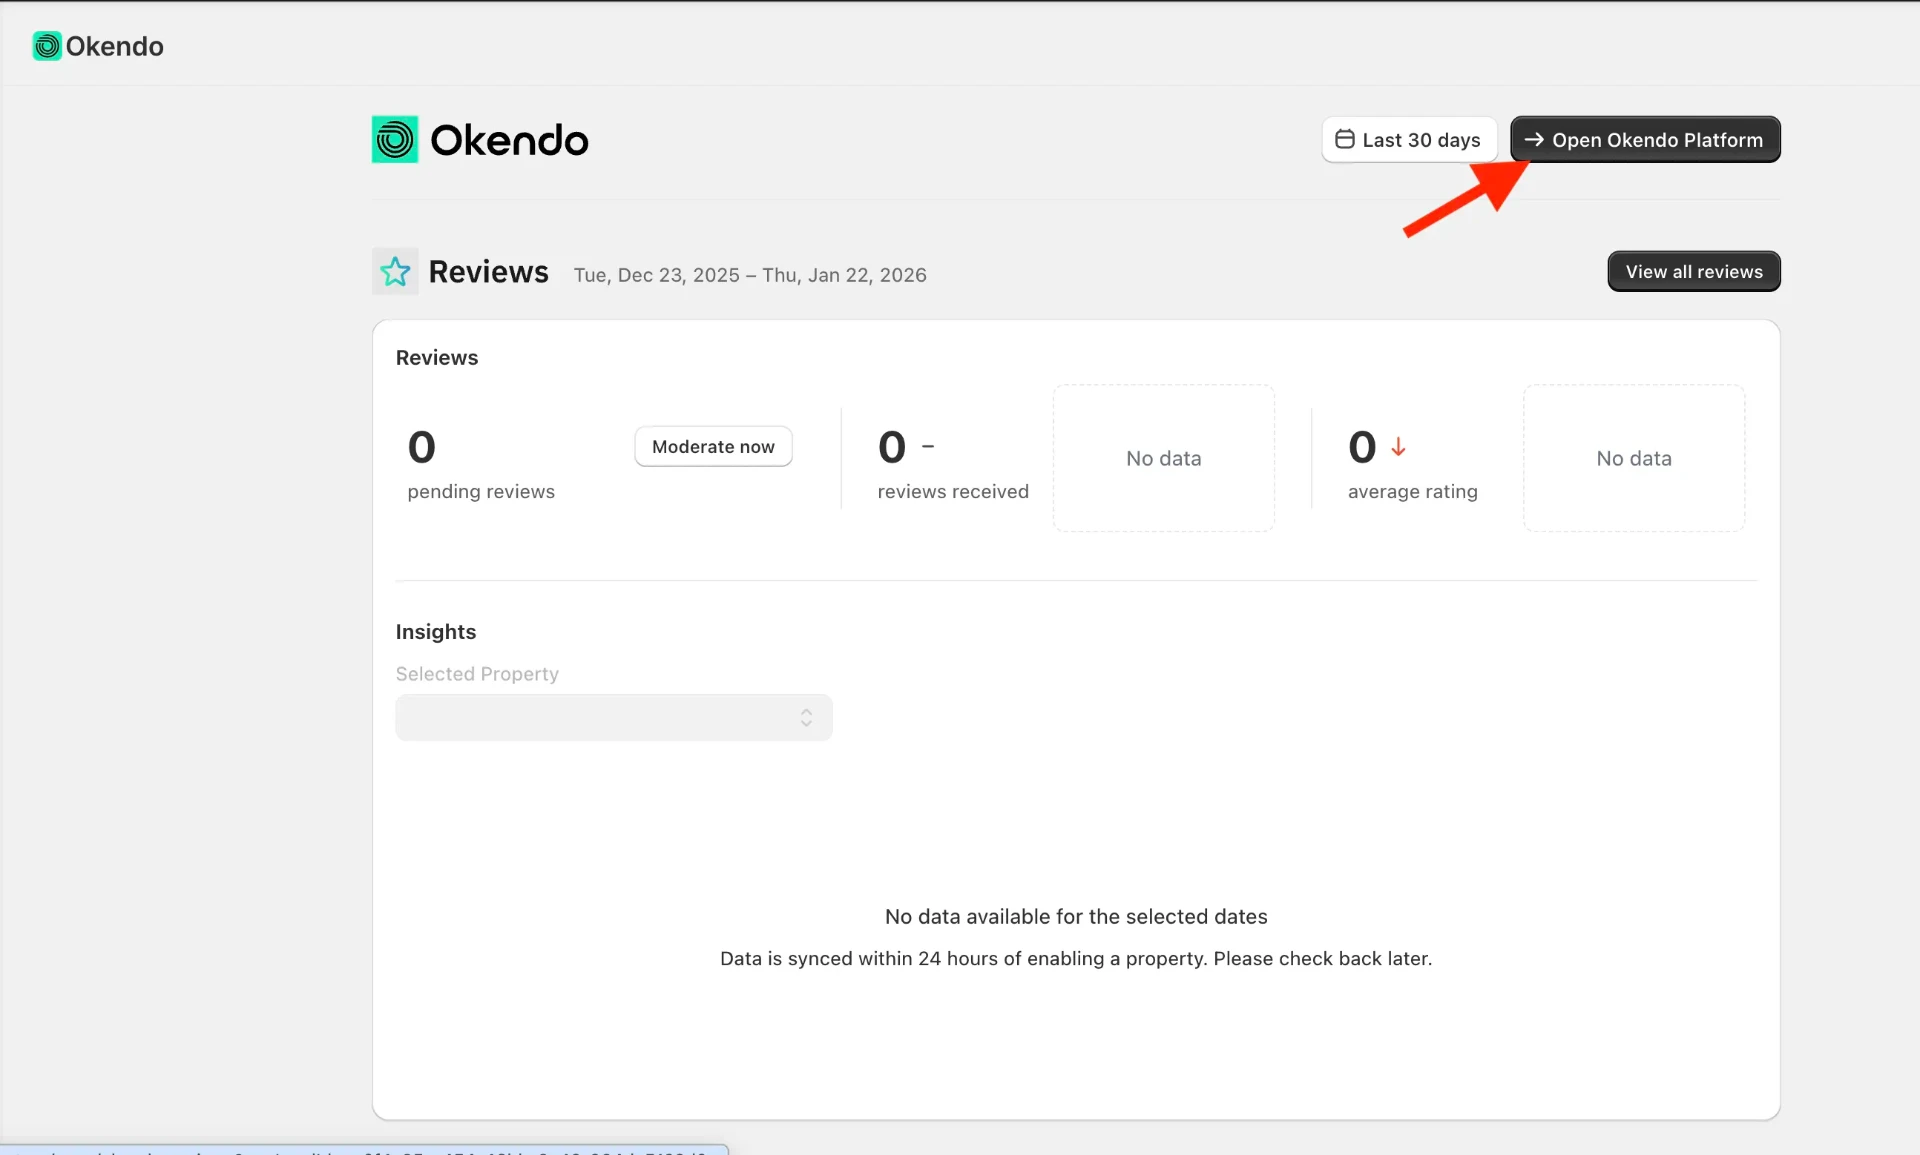
Task: Click the date range 'Tue, Dec 23, 2025' text
Action: 656,275
